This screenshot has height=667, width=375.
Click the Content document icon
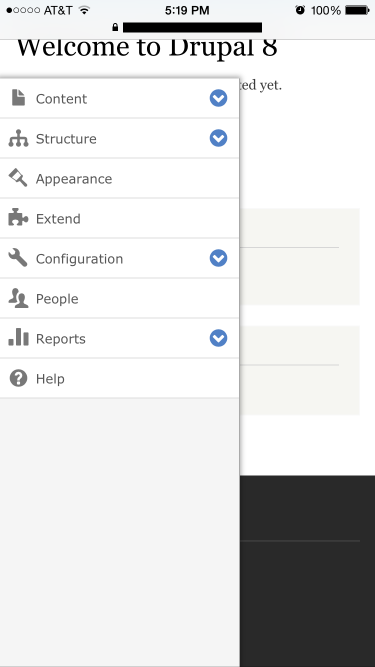click(x=18, y=98)
